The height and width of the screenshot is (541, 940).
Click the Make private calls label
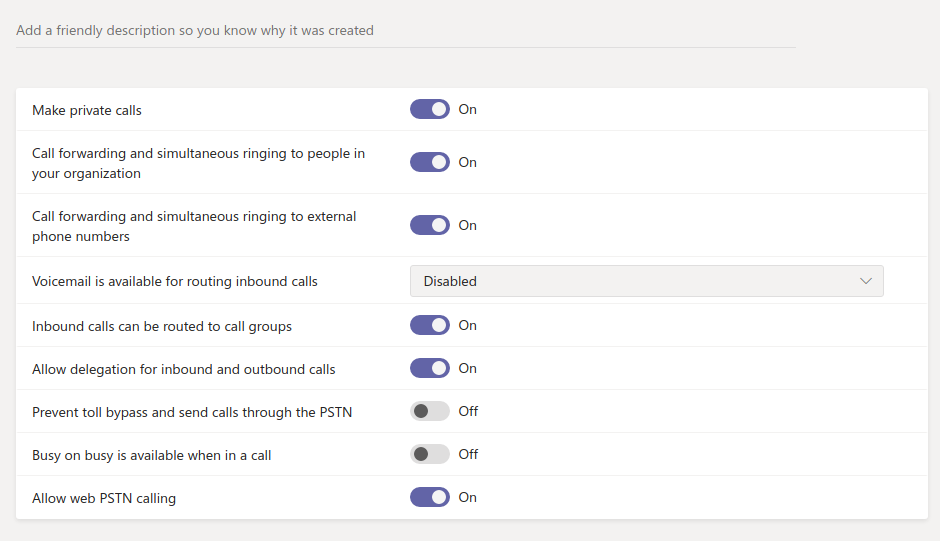pyautogui.click(x=87, y=110)
